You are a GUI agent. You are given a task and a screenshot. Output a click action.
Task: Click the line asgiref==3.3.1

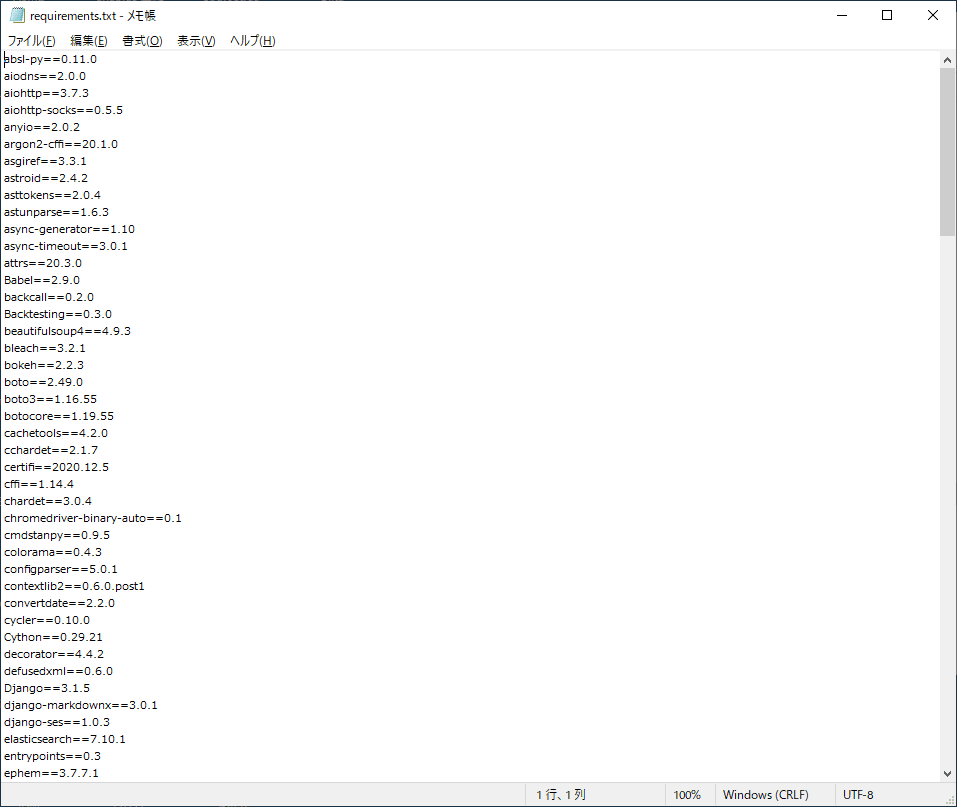click(45, 161)
